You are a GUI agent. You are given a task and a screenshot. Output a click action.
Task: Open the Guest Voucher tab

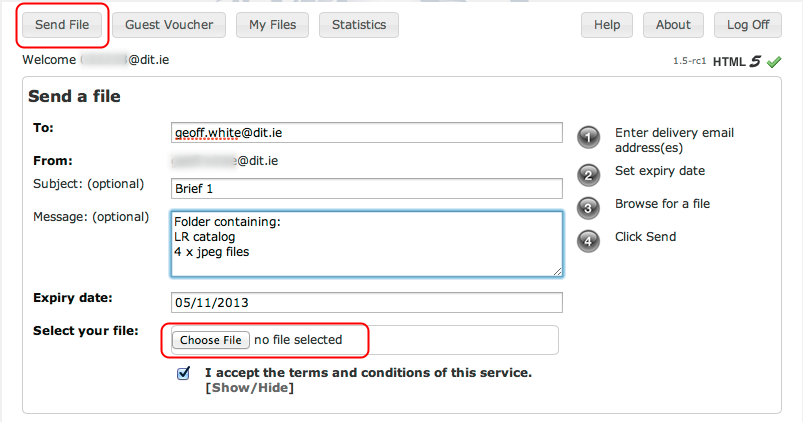pyautogui.click(x=168, y=25)
